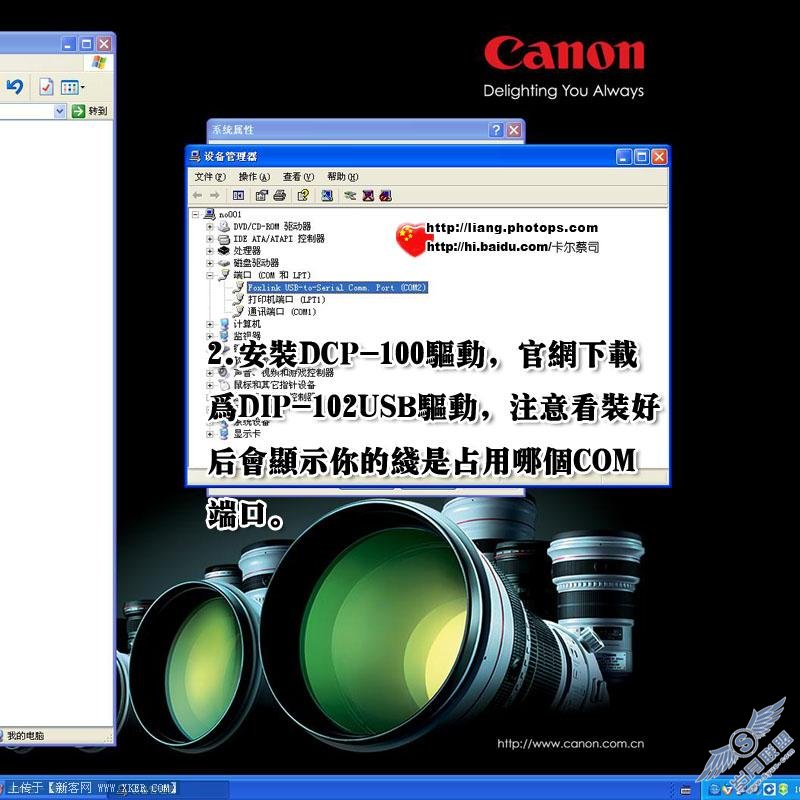The image size is (800, 800).
Task: Select 鼠标和其它指针设备 label
Action: pos(274,385)
